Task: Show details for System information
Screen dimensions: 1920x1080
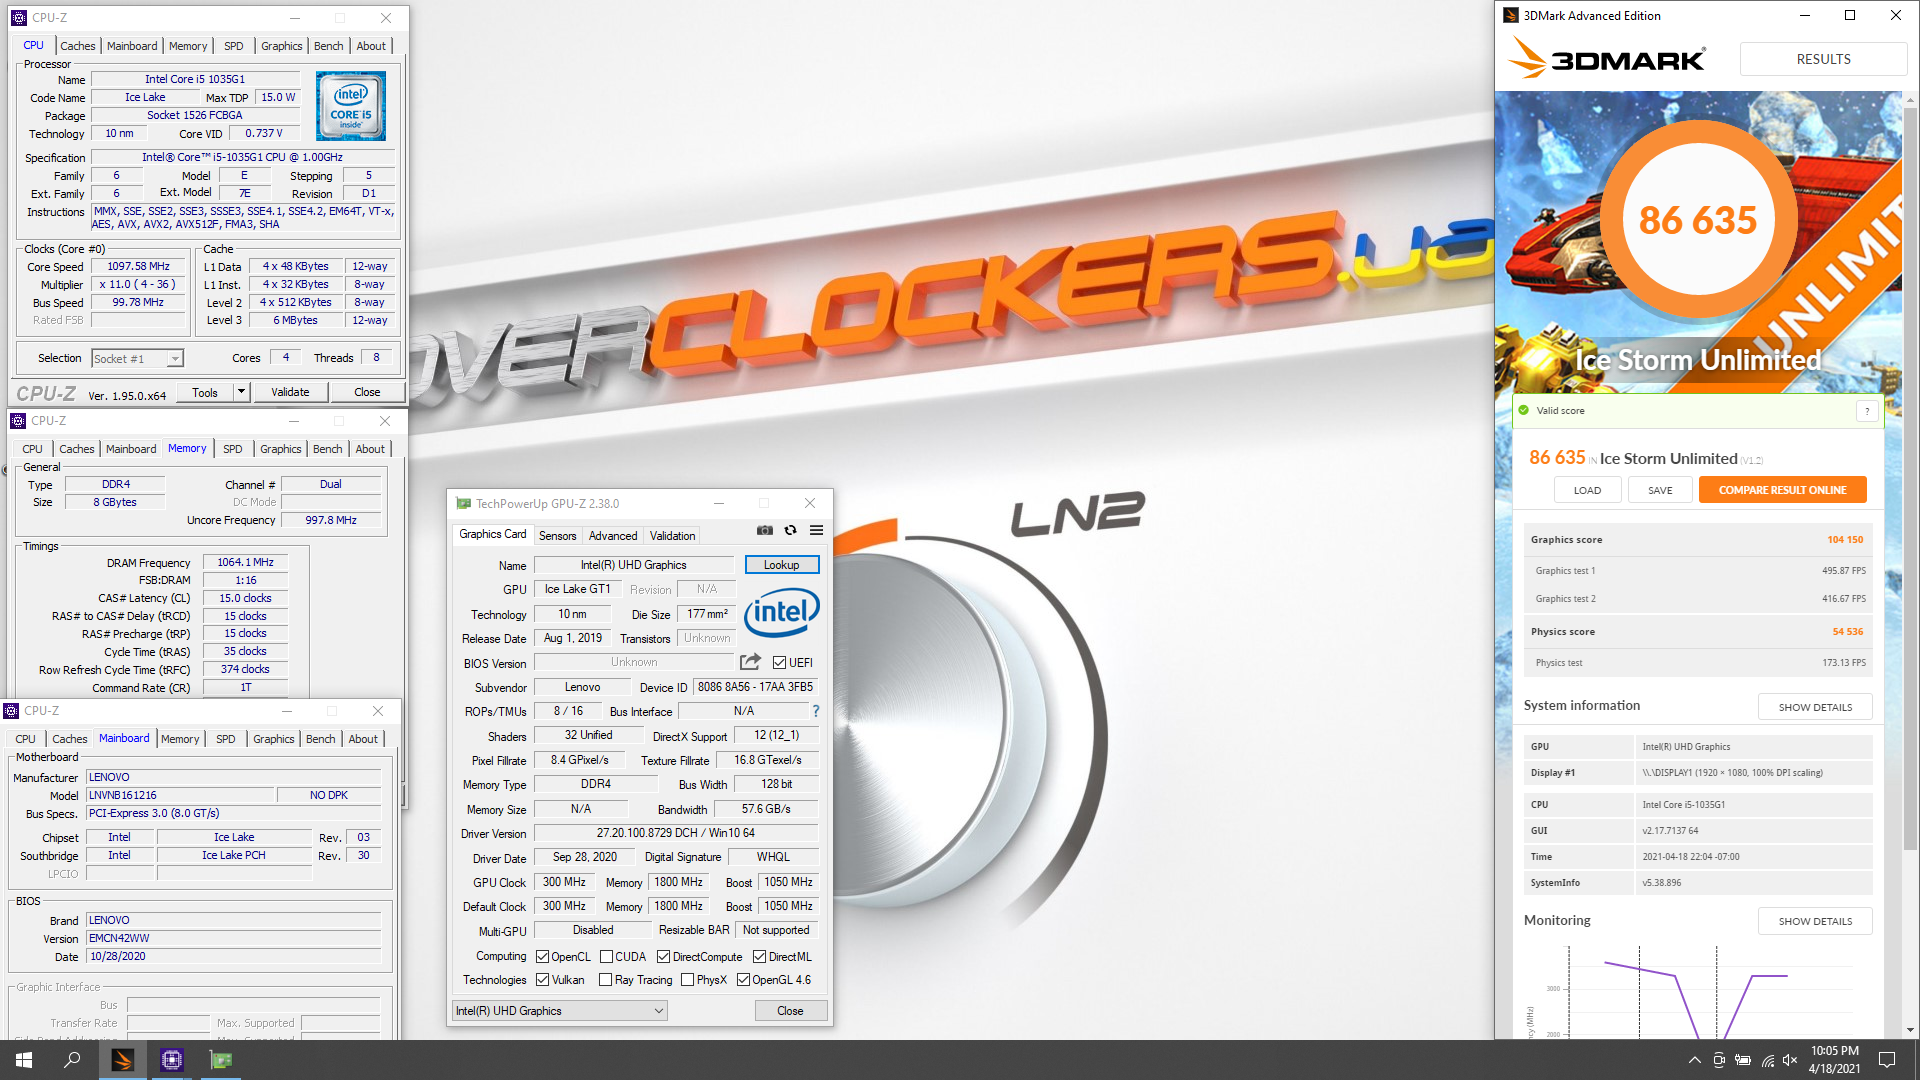Action: [x=1815, y=707]
